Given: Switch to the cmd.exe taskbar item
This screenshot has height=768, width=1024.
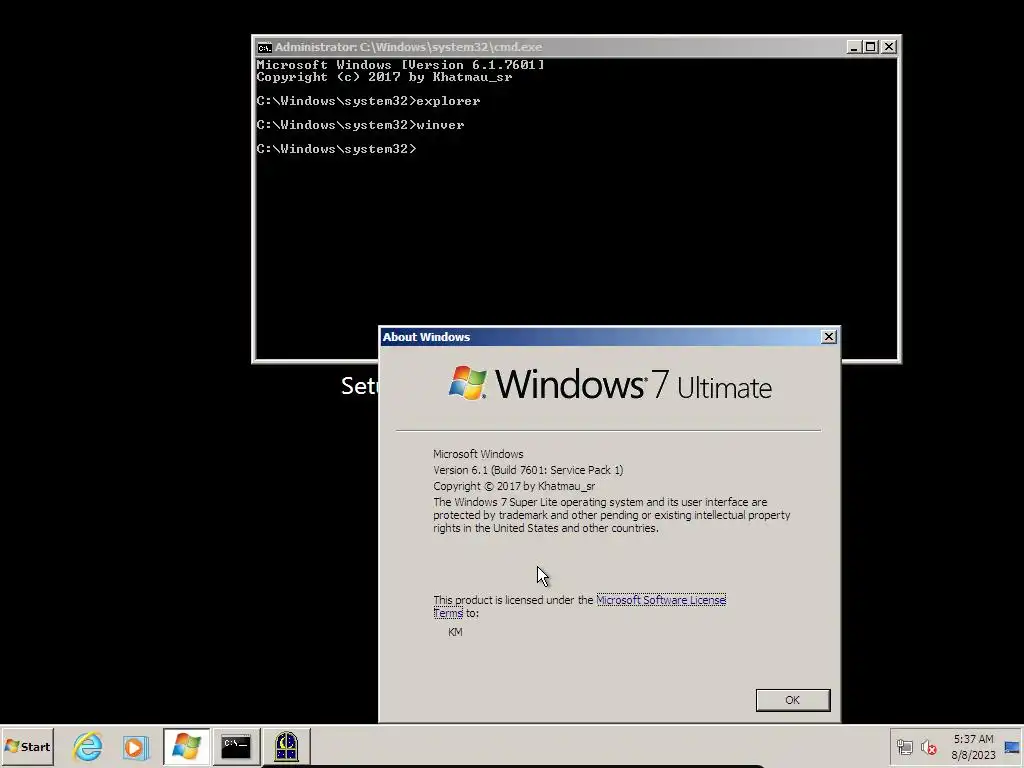Looking at the screenshot, I should pos(236,746).
